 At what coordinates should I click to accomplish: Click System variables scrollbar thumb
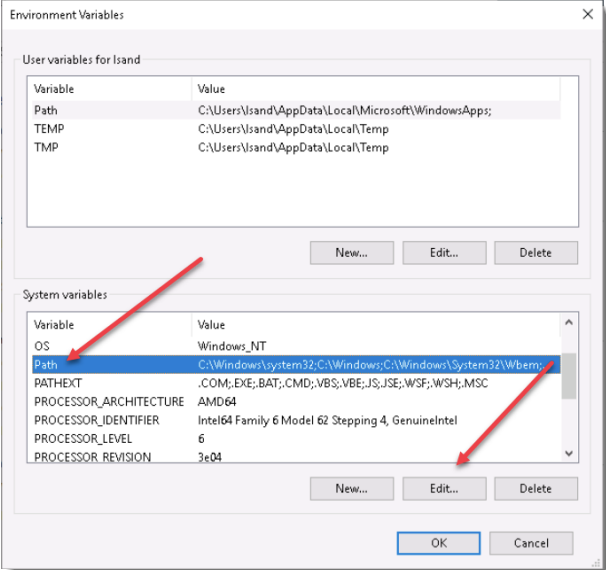coord(569,376)
